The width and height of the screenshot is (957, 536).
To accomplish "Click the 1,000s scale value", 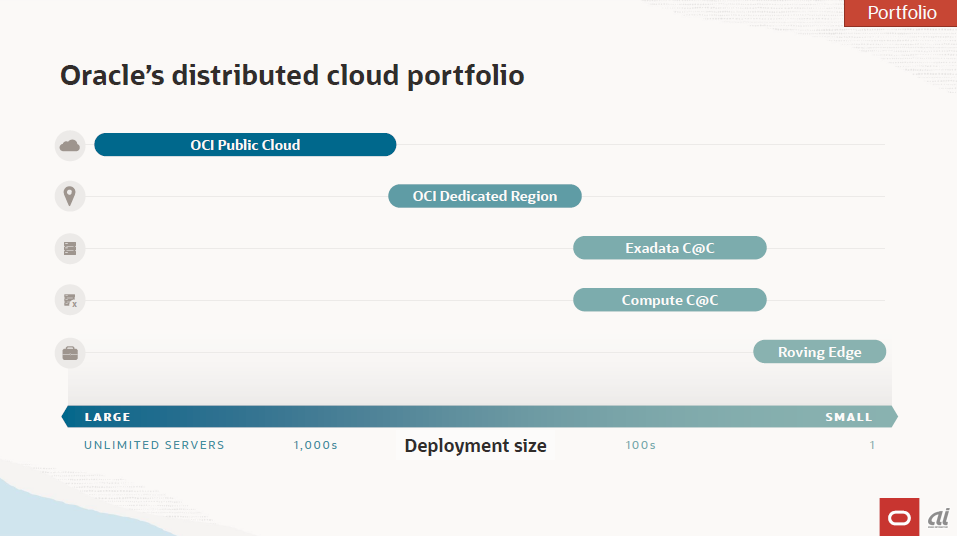I will click(x=316, y=445).
